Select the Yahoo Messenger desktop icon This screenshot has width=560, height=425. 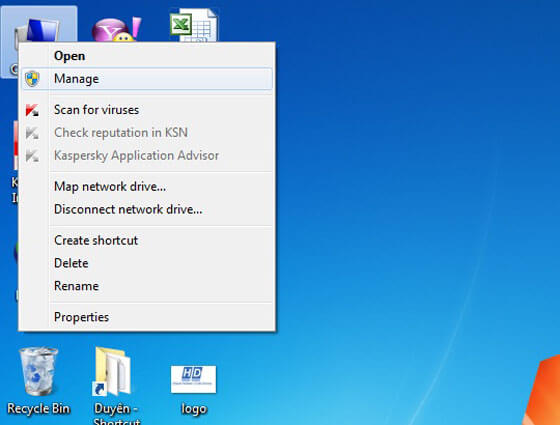click(x=116, y=29)
